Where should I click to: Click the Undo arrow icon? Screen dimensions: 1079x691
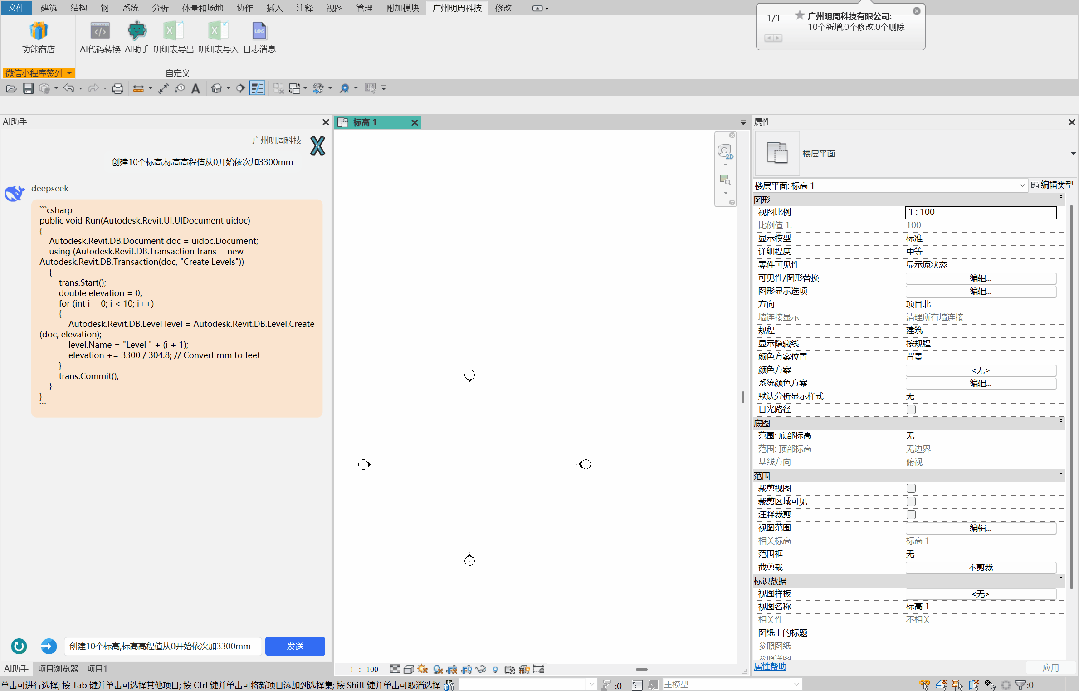tap(69, 88)
